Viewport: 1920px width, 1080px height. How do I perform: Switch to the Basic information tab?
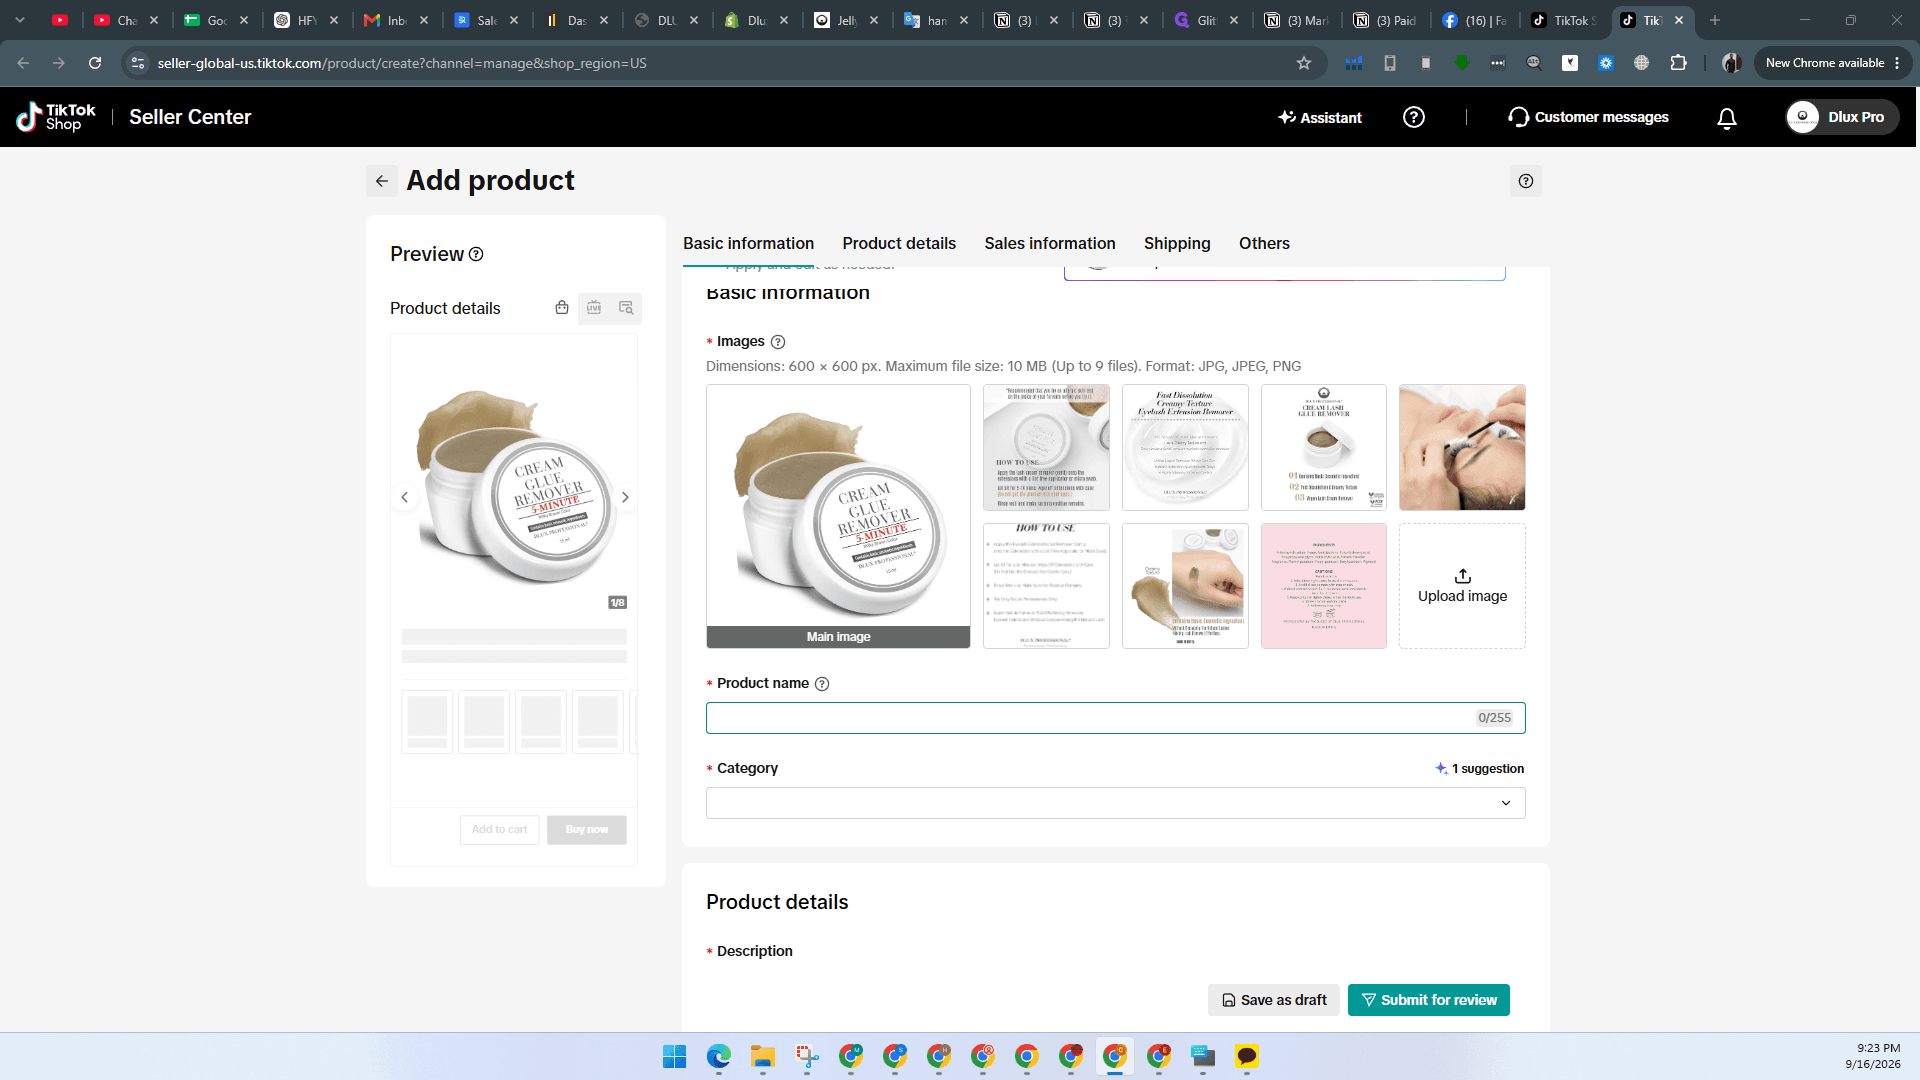(x=748, y=244)
